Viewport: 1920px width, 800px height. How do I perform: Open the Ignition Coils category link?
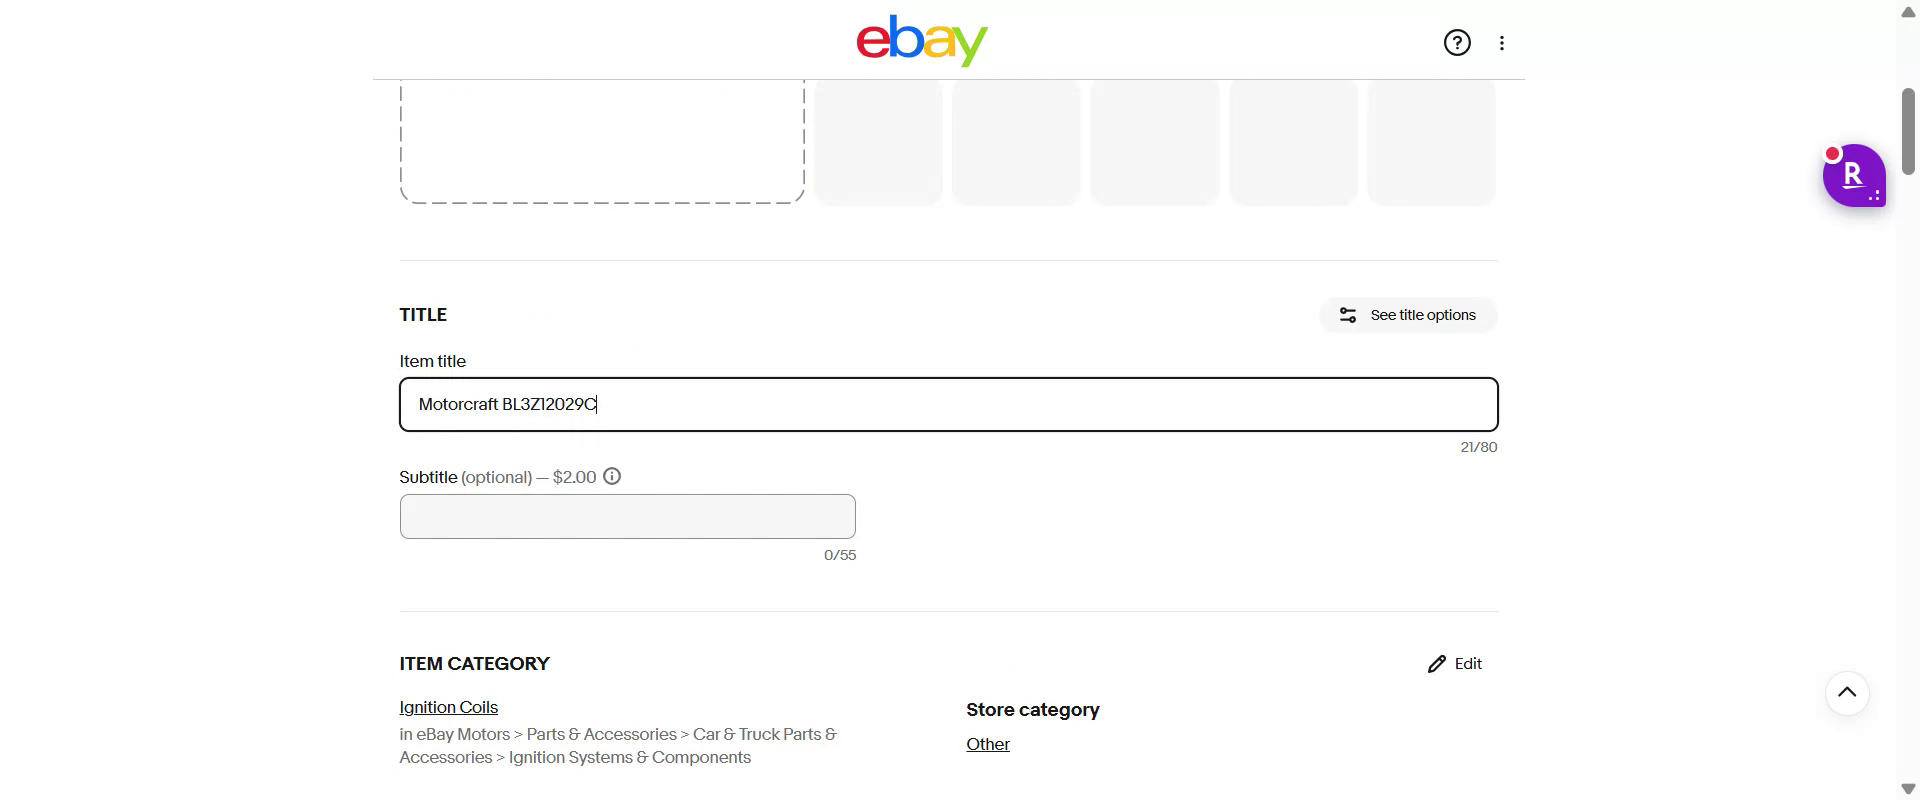448,707
